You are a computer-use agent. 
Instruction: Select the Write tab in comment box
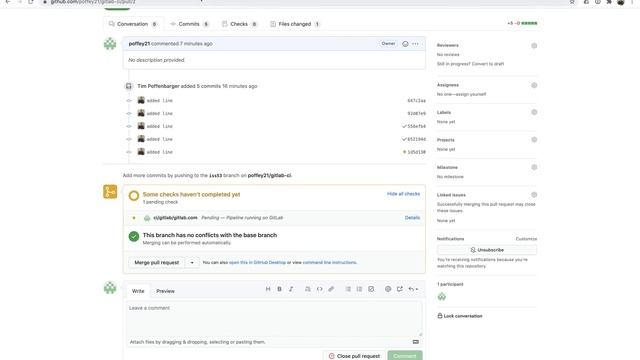[x=138, y=291]
